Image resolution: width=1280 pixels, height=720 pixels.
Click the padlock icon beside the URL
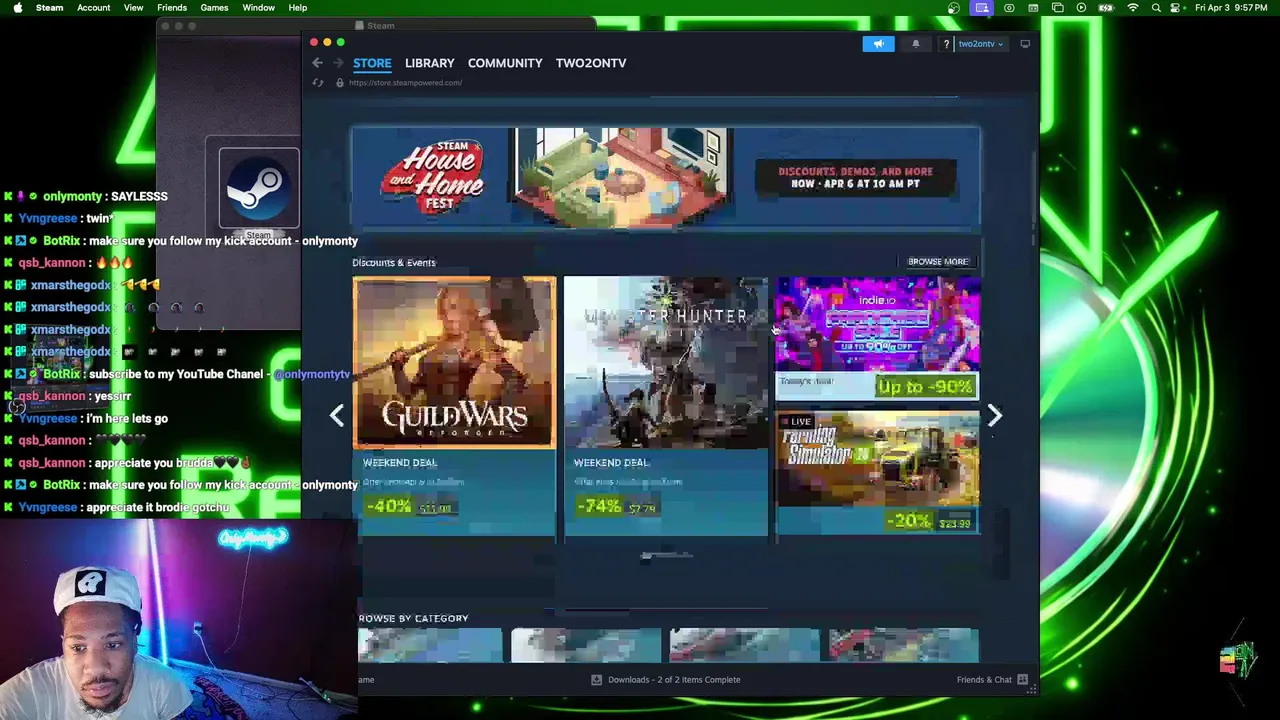(x=339, y=83)
